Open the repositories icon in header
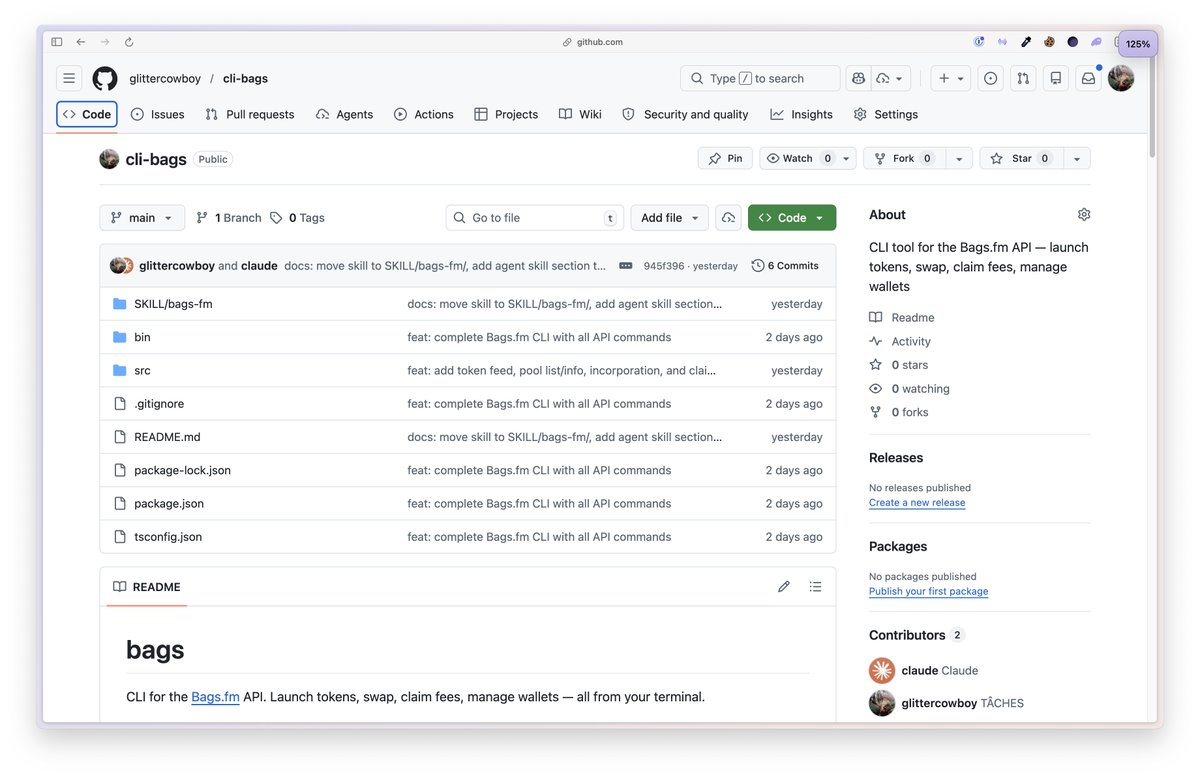The image size is (1200, 777). coord(1054,78)
